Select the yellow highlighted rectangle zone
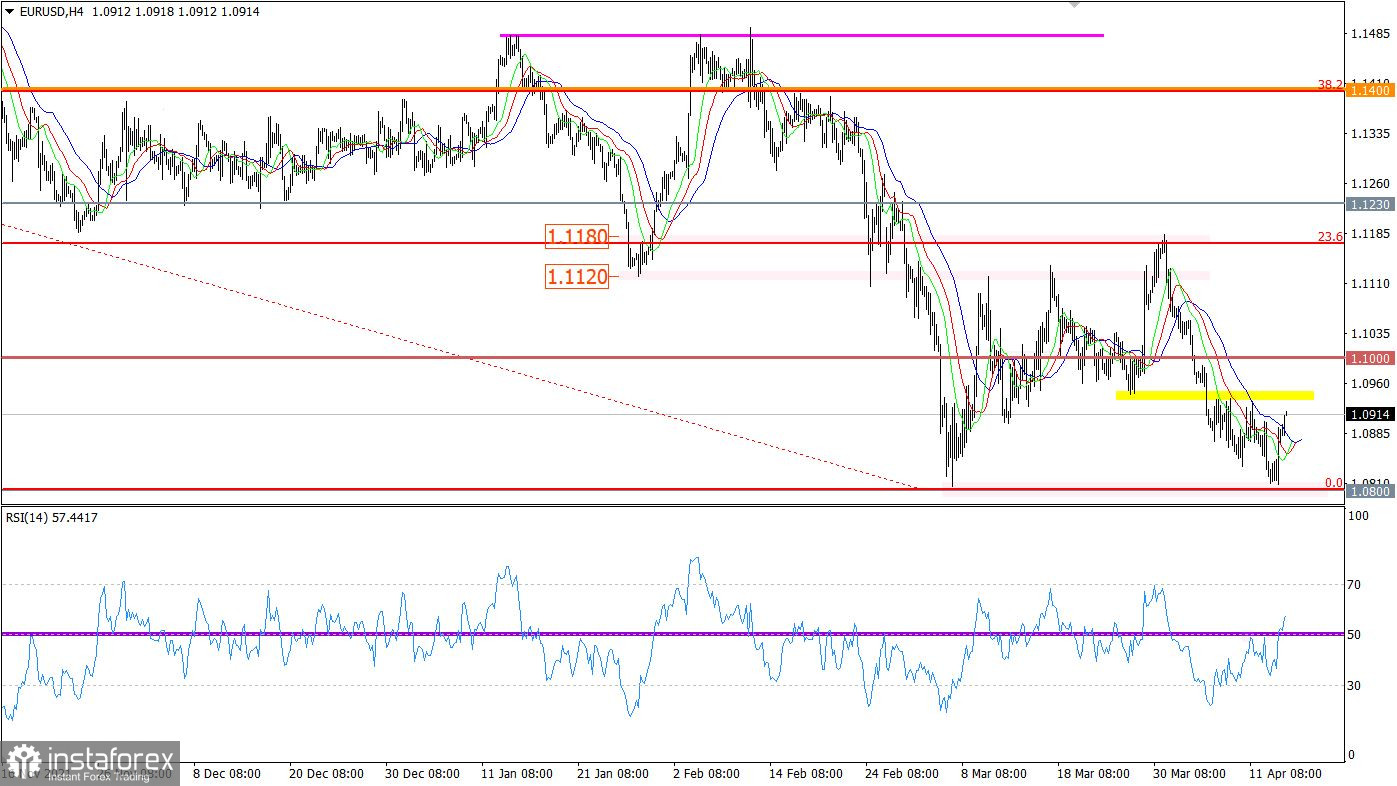This screenshot has height=786, width=1397. (1215, 395)
